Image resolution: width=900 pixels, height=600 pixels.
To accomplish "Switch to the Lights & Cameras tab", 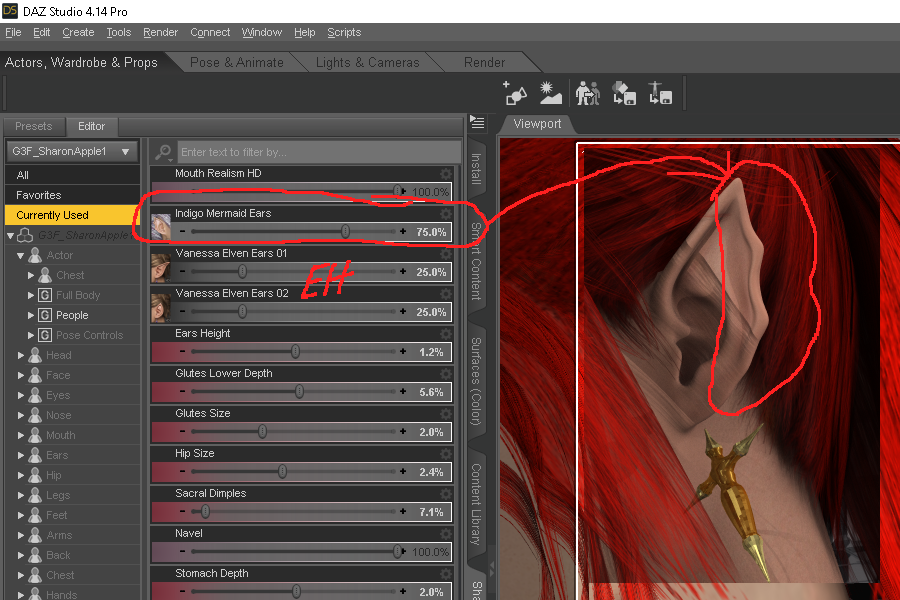I will click(x=367, y=62).
